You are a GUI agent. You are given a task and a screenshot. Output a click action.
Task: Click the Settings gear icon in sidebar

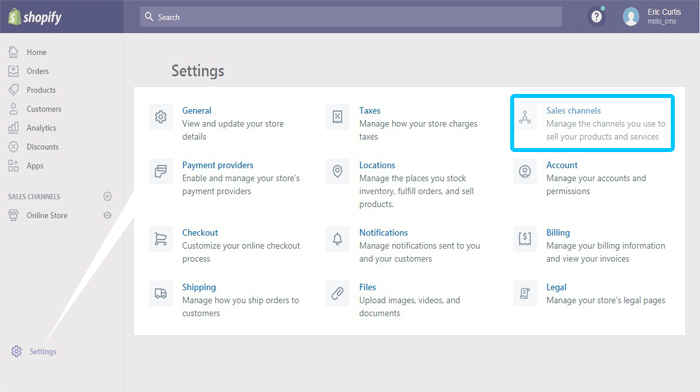pos(17,351)
